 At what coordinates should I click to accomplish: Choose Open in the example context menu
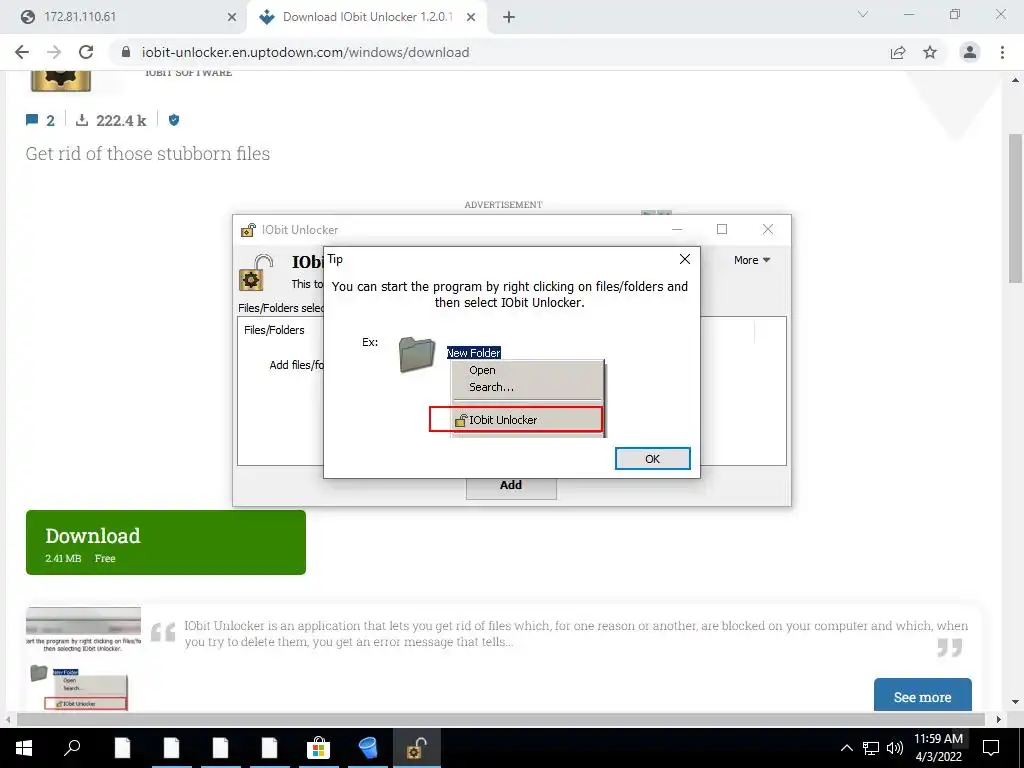[x=482, y=370]
